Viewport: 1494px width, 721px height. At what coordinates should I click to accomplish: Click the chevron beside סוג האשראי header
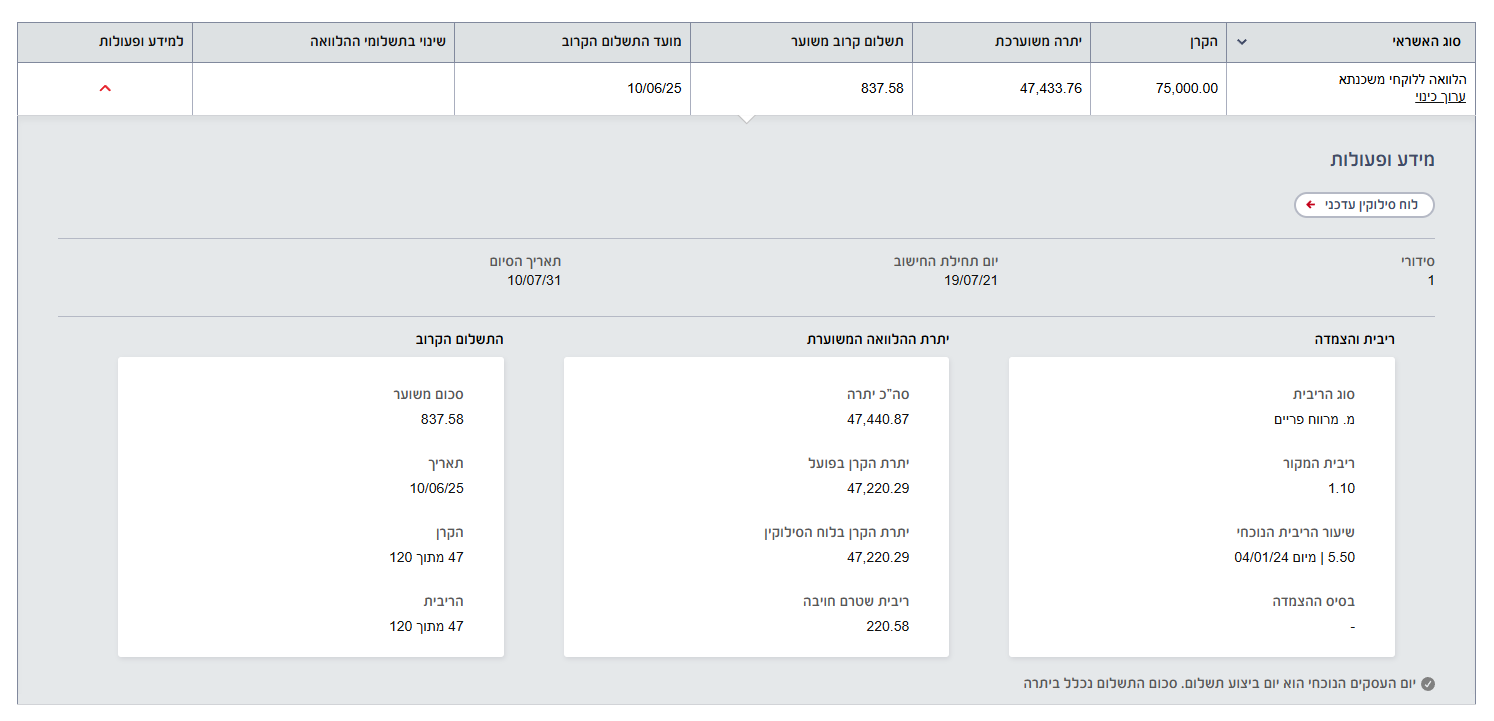pyautogui.click(x=1242, y=42)
